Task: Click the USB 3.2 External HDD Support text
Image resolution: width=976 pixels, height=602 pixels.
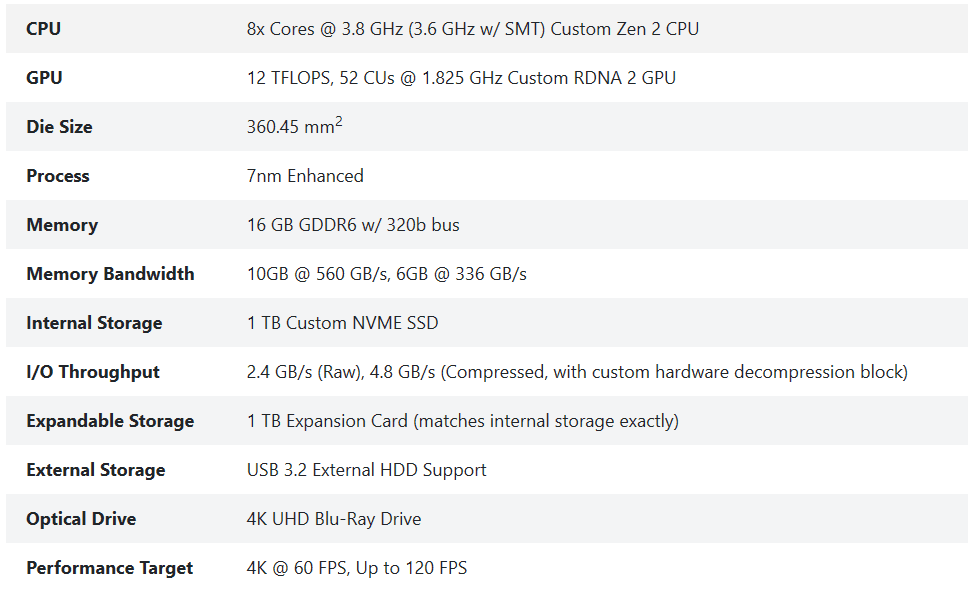Action: (x=366, y=470)
